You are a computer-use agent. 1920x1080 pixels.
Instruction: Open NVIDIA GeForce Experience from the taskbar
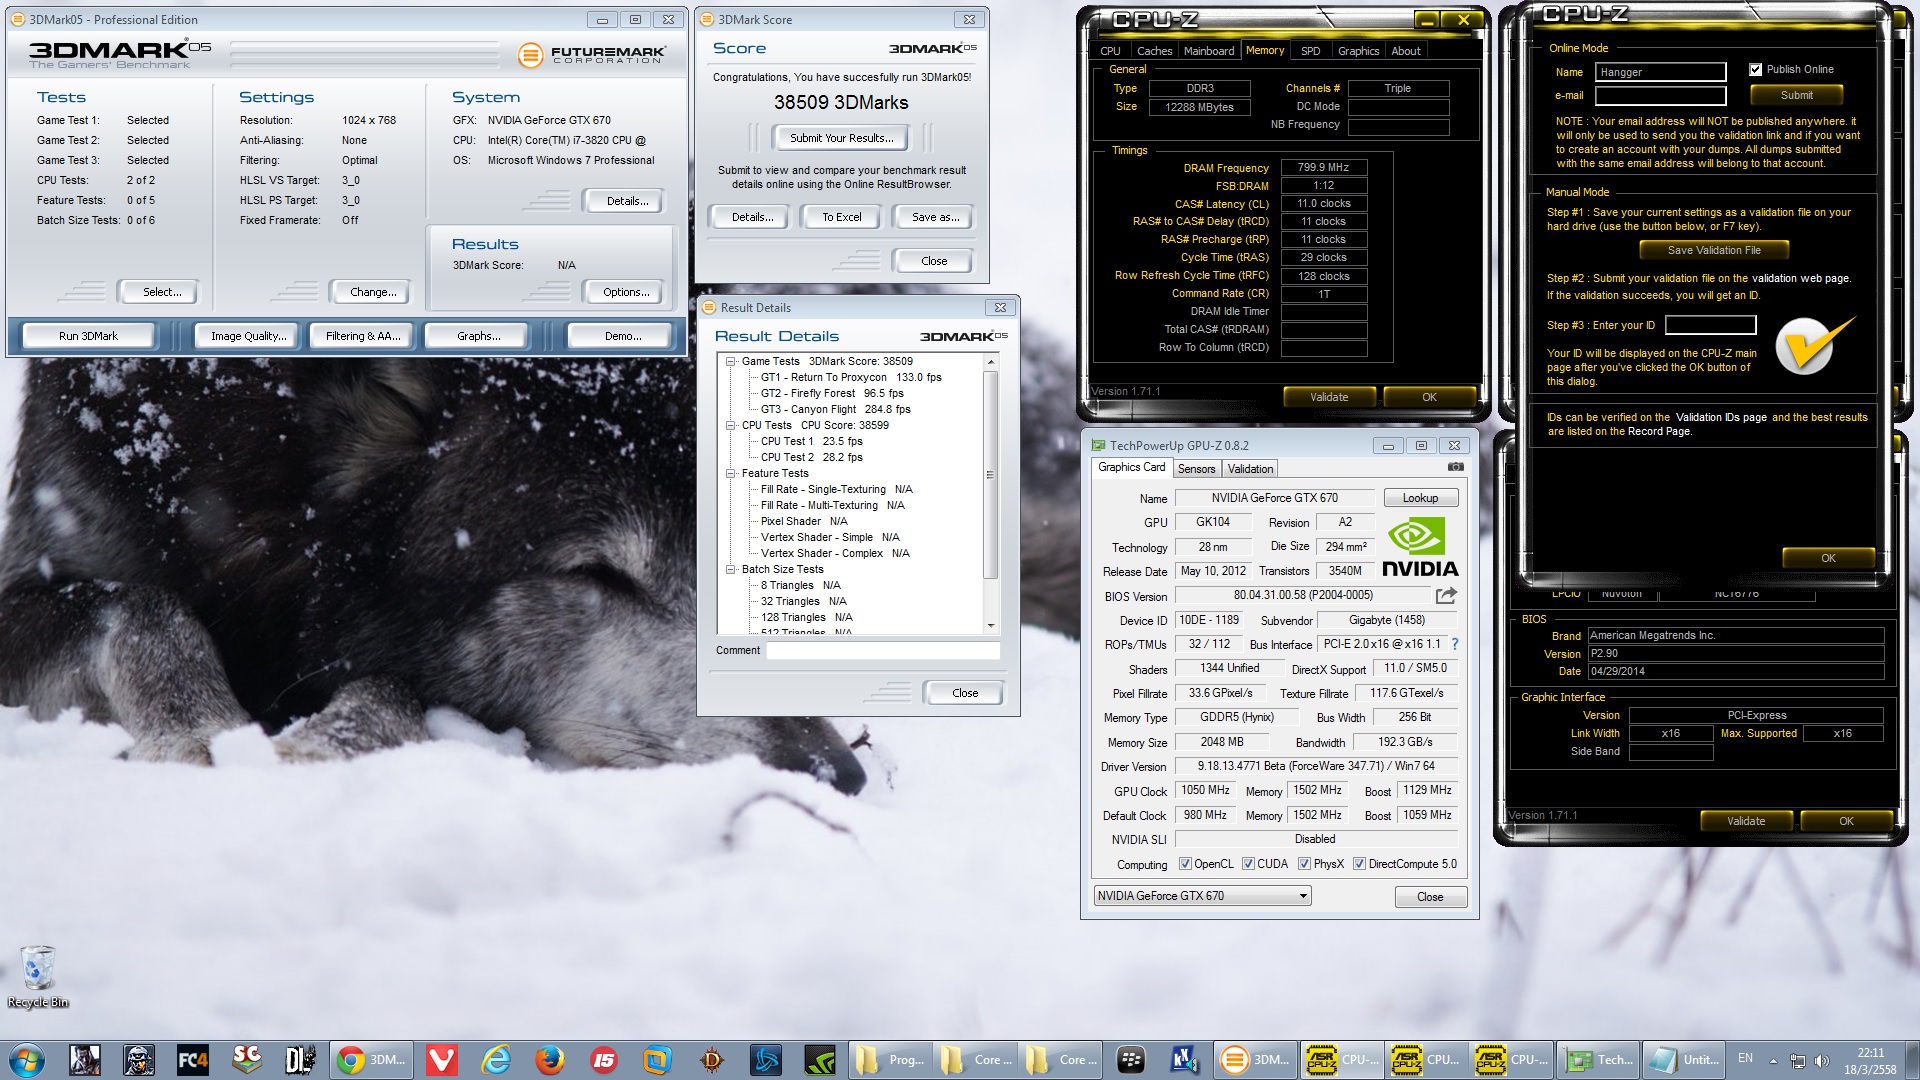(x=820, y=1060)
